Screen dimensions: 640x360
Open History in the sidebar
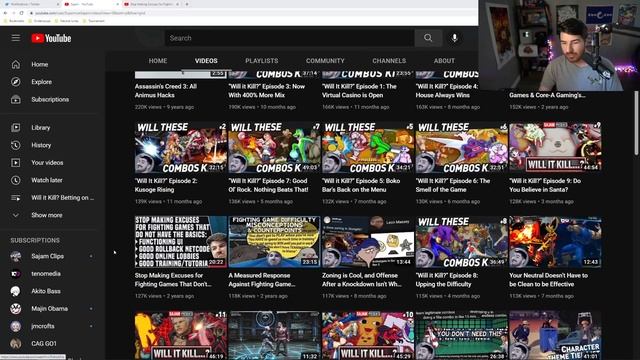point(41,145)
